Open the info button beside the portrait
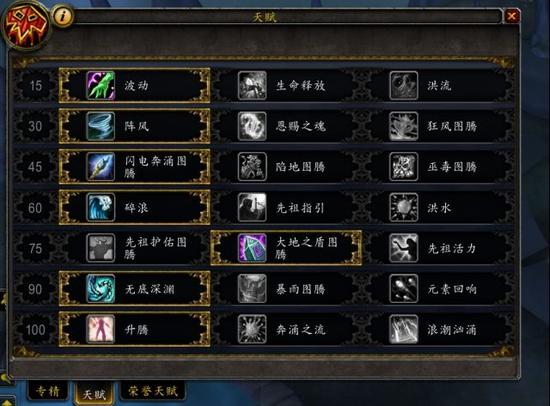550x406 pixels. pos(63,16)
